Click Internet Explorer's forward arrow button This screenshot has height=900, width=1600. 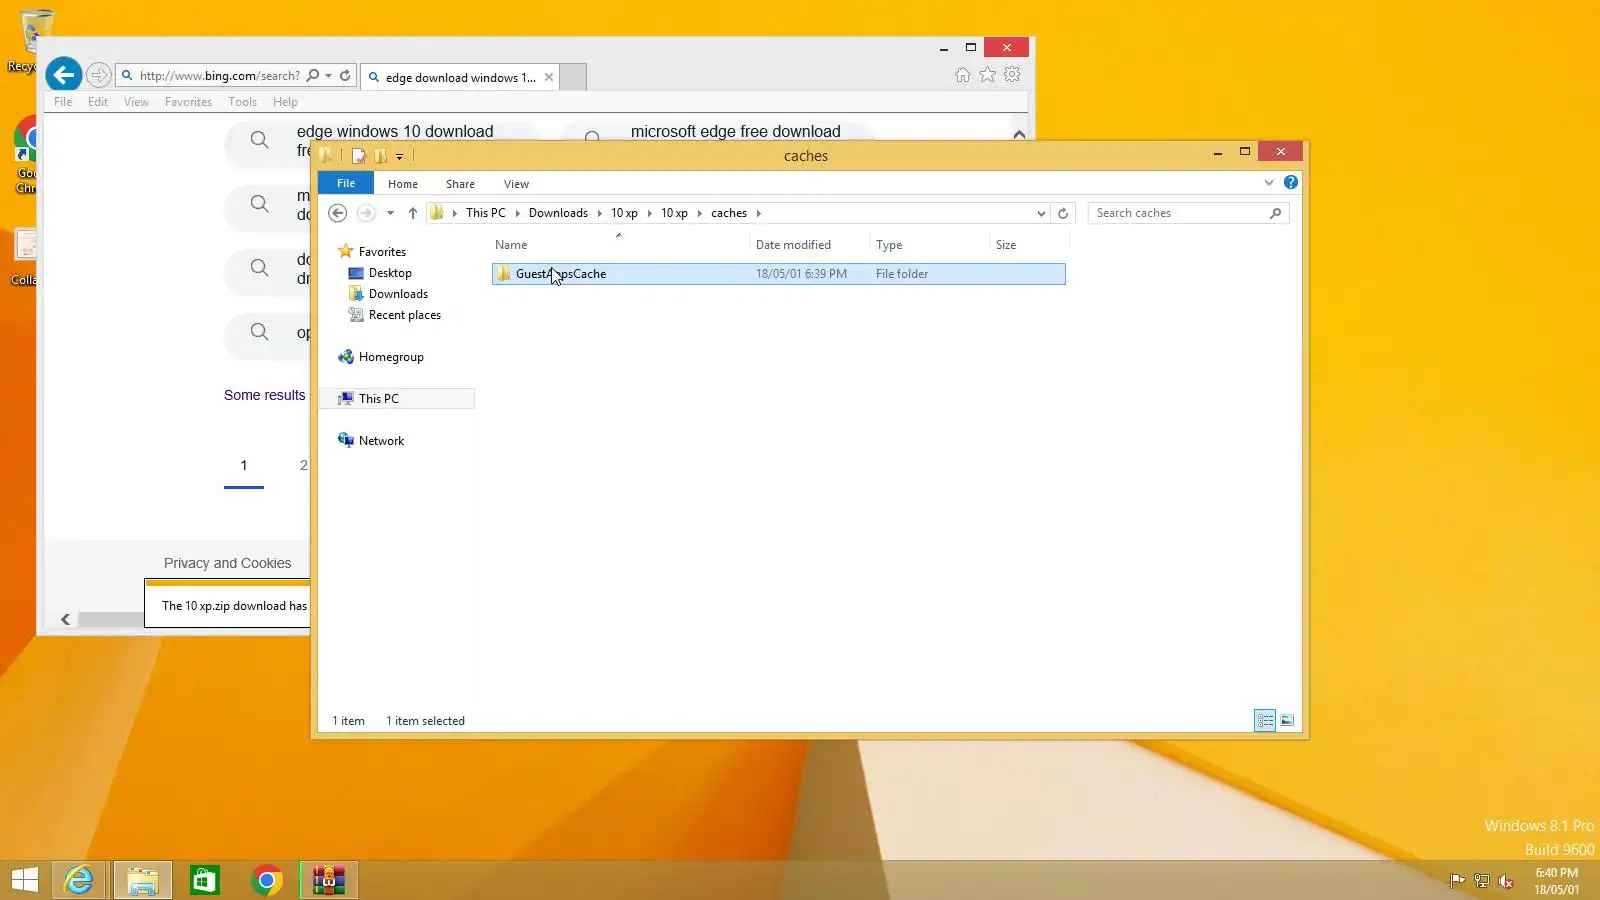(98, 75)
